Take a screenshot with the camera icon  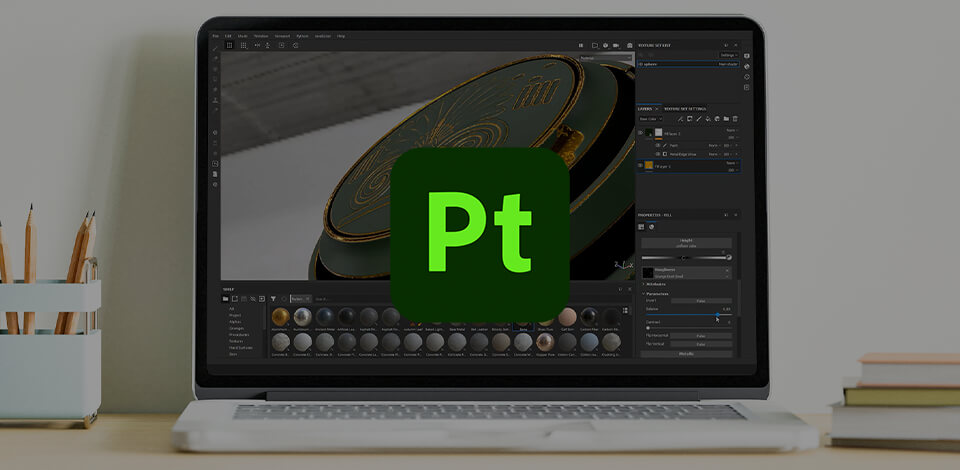(x=629, y=45)
